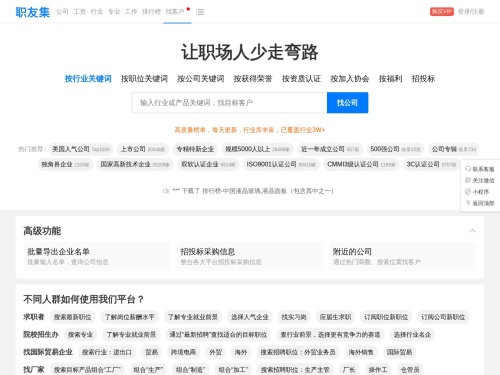
Task: Open 工资 in top navigation
Action: tap(79, 12)
